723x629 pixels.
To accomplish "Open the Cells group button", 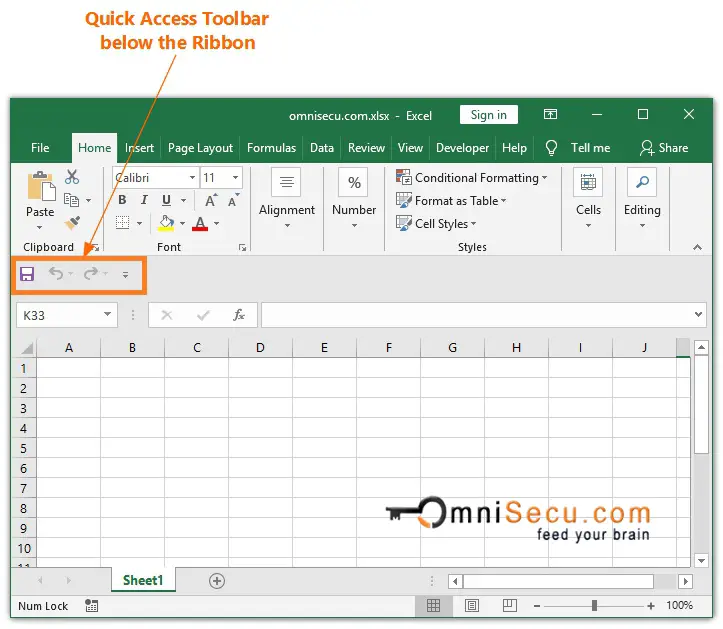I will (588, 198).
